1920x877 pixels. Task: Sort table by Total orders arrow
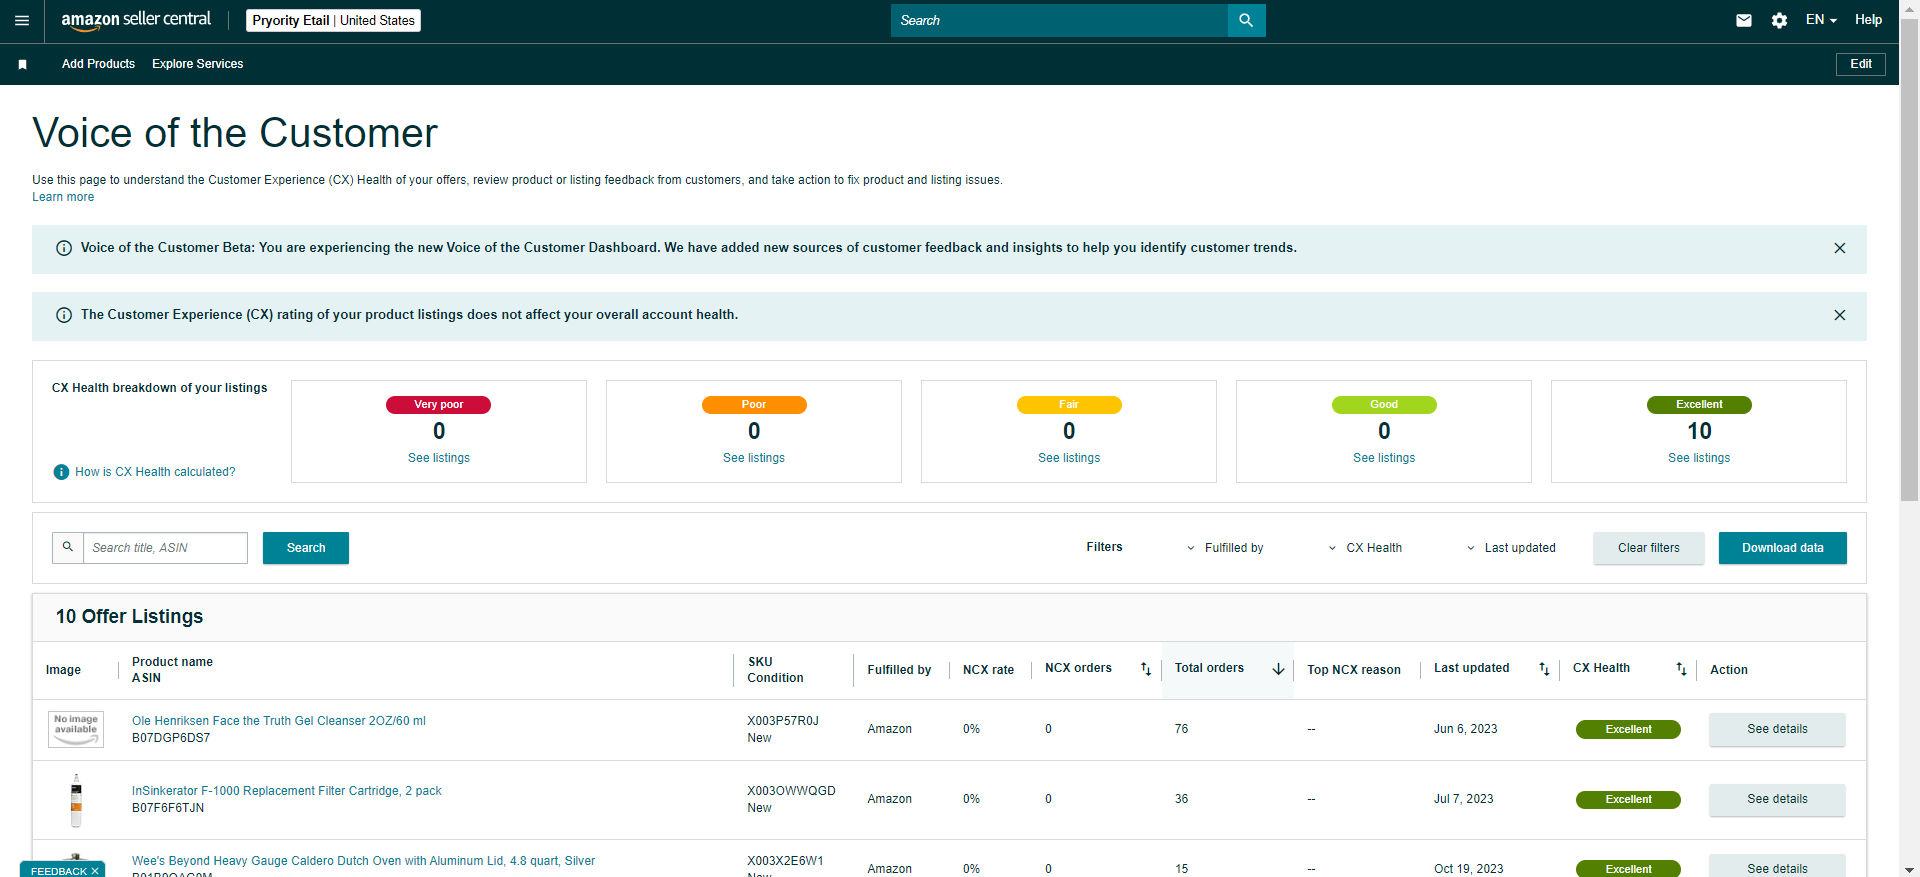click(x=1278, y=669)
